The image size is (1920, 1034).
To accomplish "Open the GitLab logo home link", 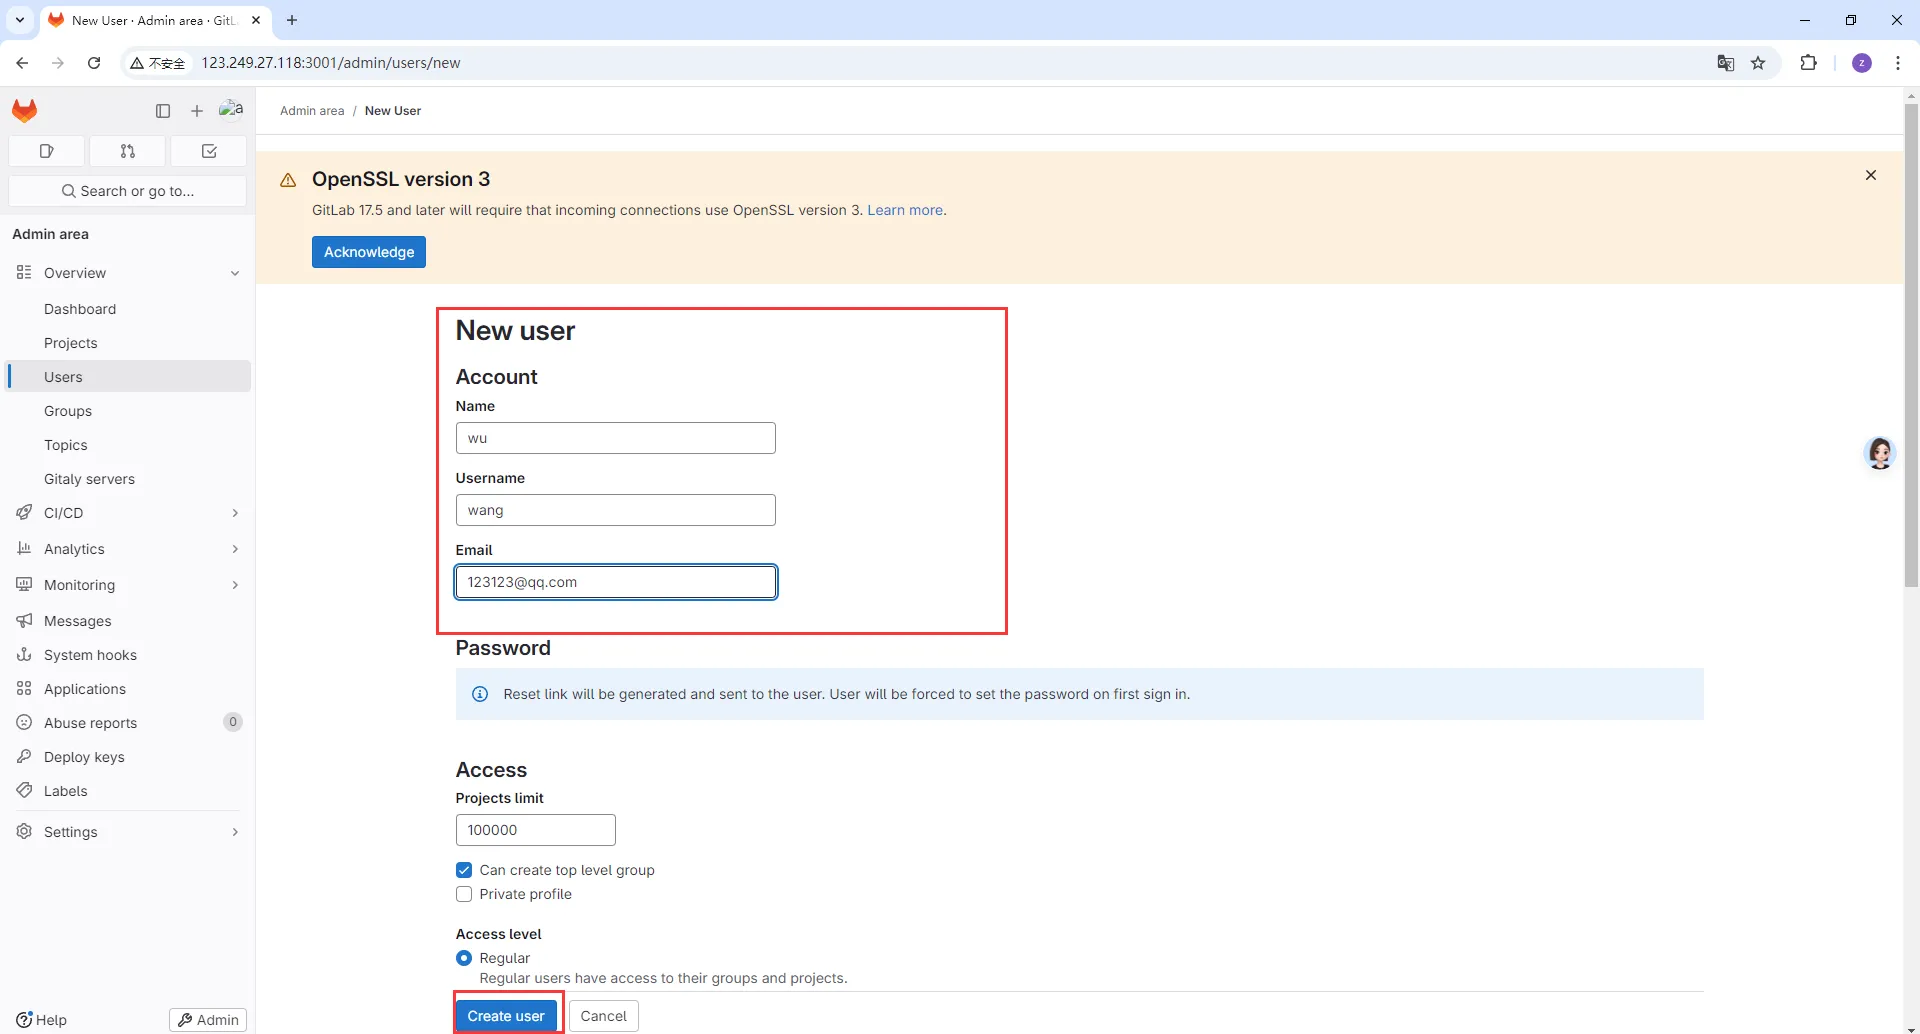I will pyautogui.click(x=25, y=110).
